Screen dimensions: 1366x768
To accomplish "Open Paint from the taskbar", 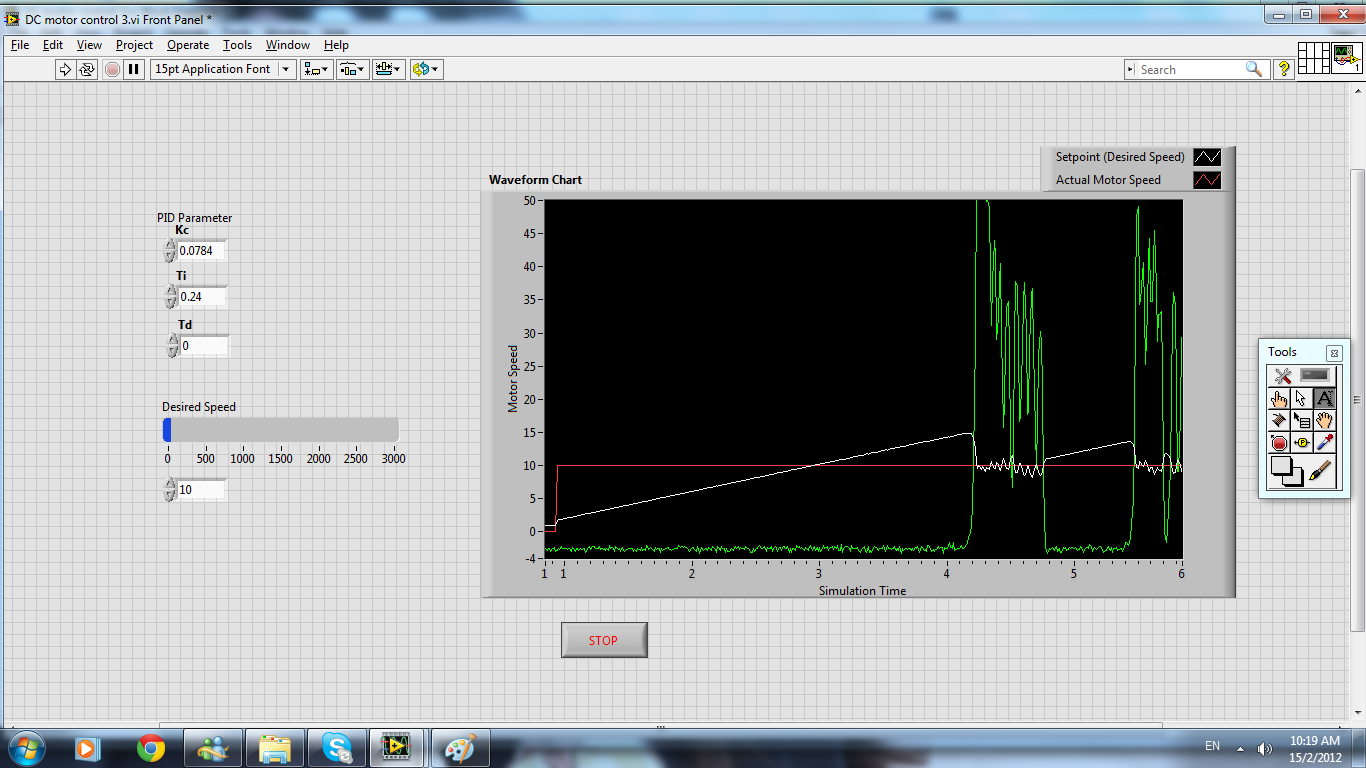I will [x=461, y=747].
